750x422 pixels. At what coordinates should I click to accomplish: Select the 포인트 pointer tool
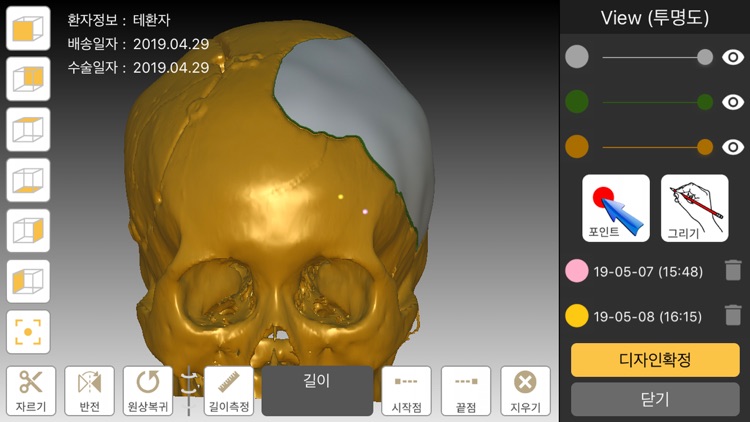point(616,208)
